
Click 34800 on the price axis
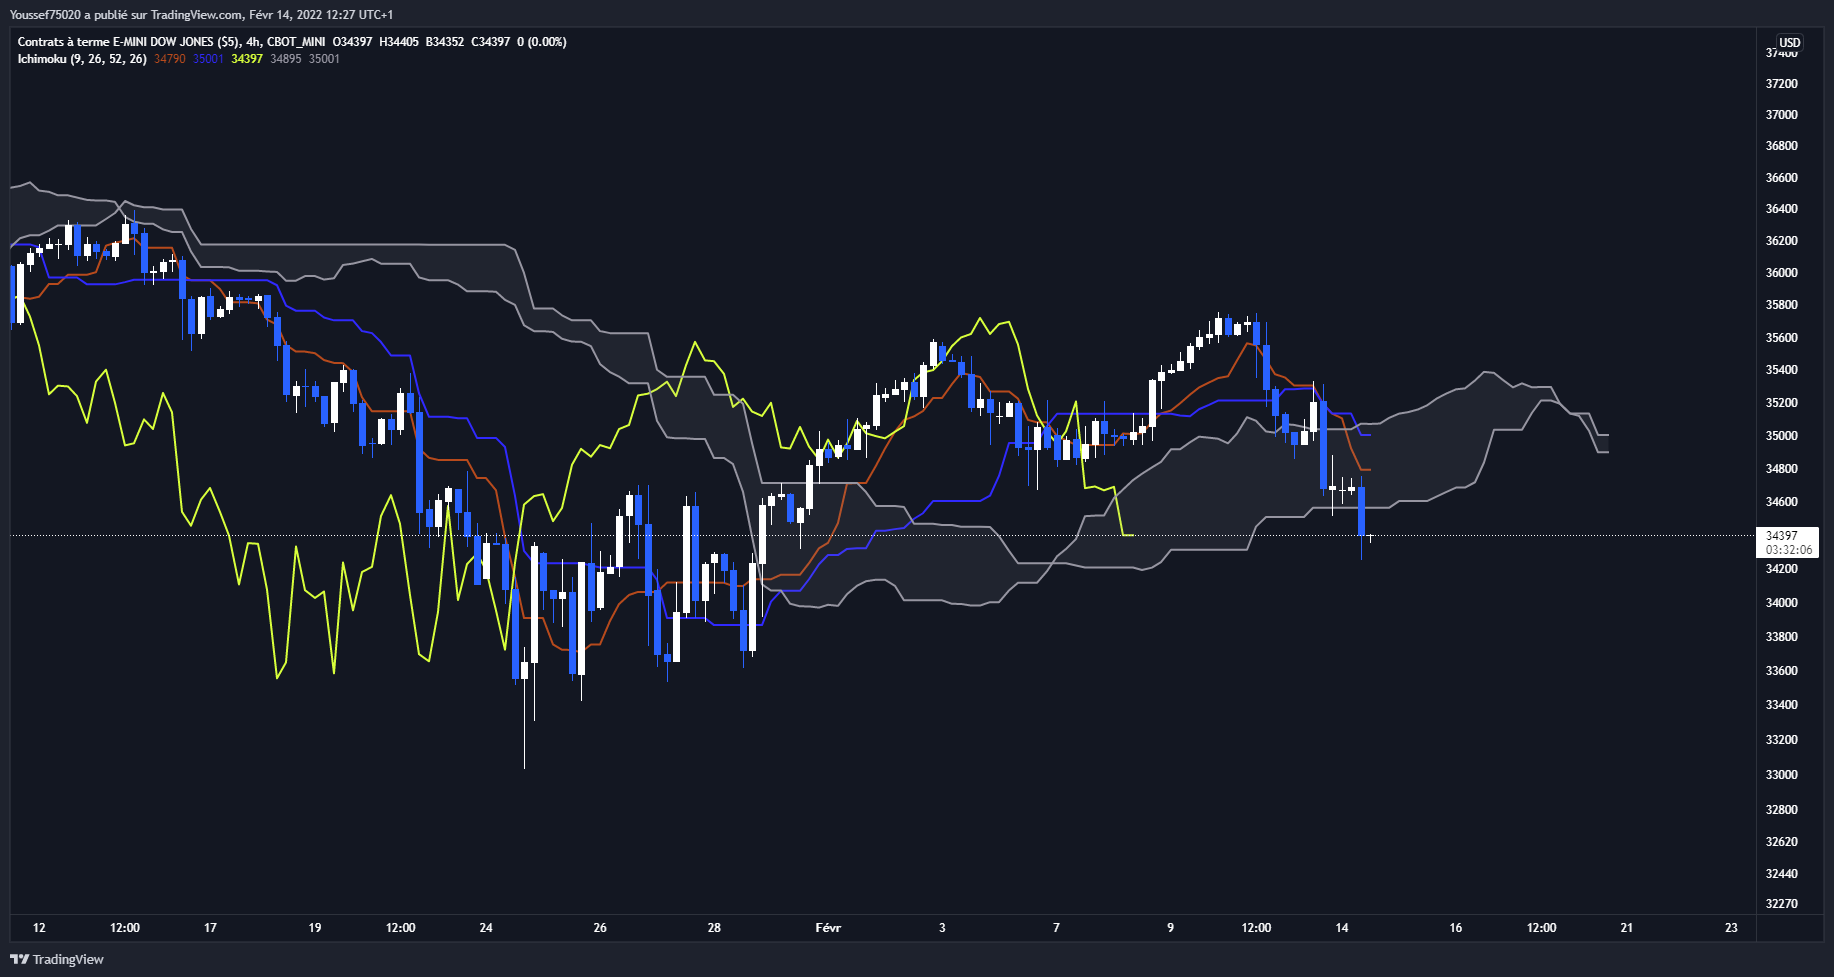[x=1781, y=469]
